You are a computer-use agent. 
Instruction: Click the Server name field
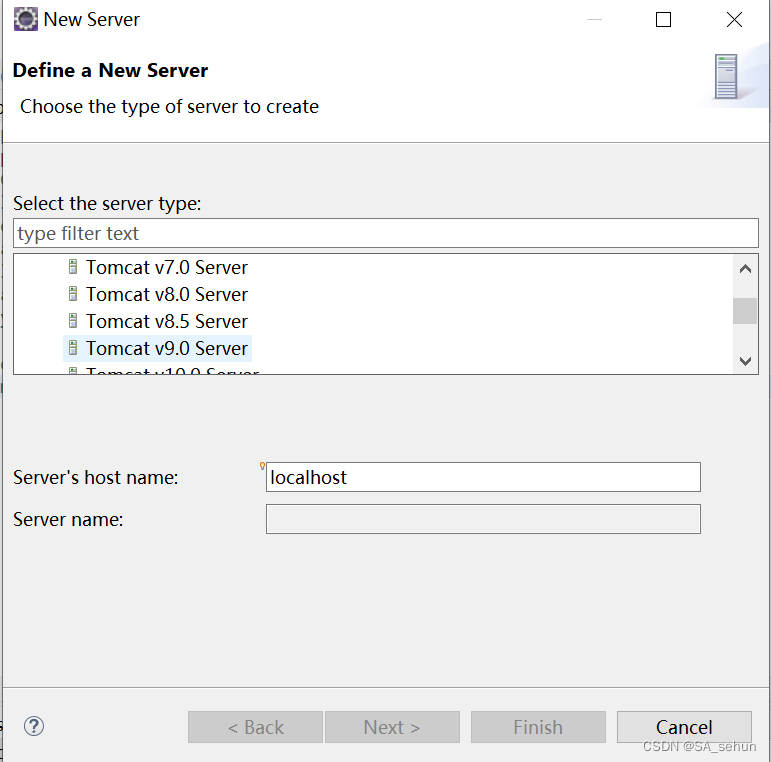point(483,519)
